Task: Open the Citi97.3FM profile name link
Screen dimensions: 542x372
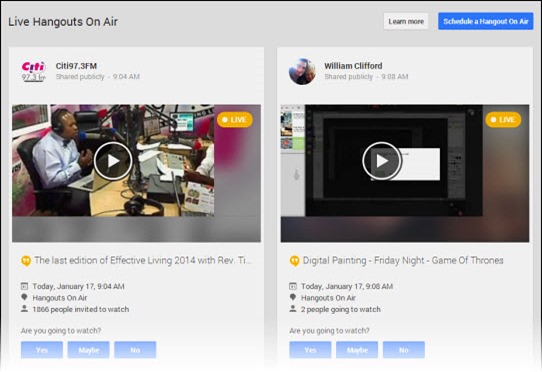Action: click(x=76, y=66)
